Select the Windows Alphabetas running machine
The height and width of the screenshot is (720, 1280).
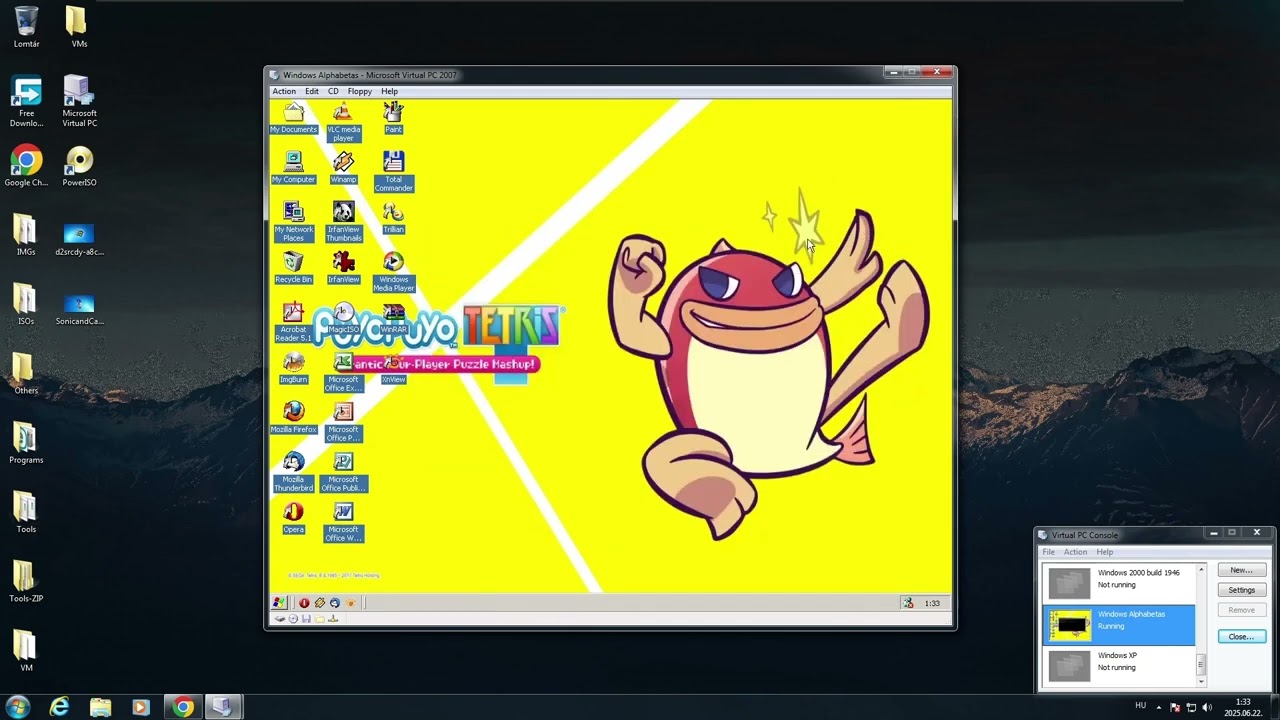1119,625
